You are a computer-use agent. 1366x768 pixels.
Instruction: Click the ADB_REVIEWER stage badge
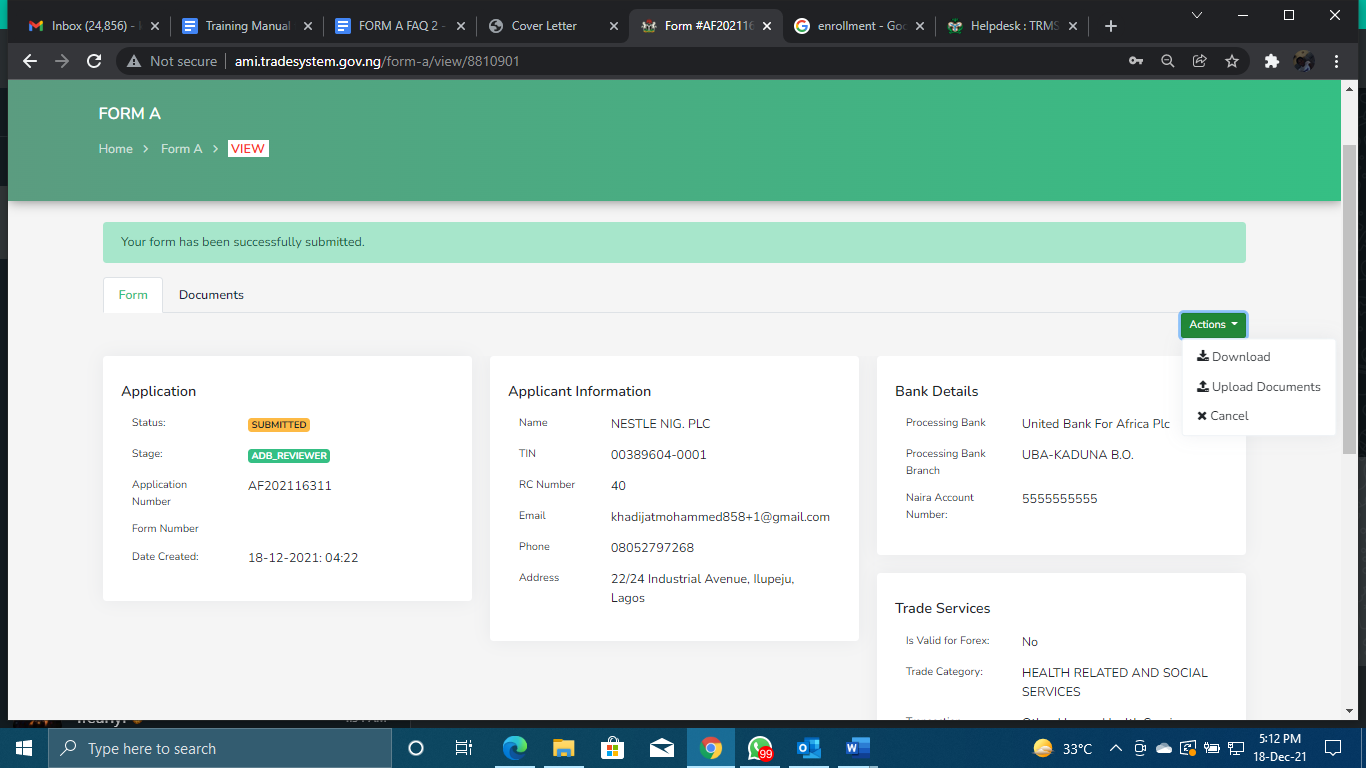(x=289, y=456)
